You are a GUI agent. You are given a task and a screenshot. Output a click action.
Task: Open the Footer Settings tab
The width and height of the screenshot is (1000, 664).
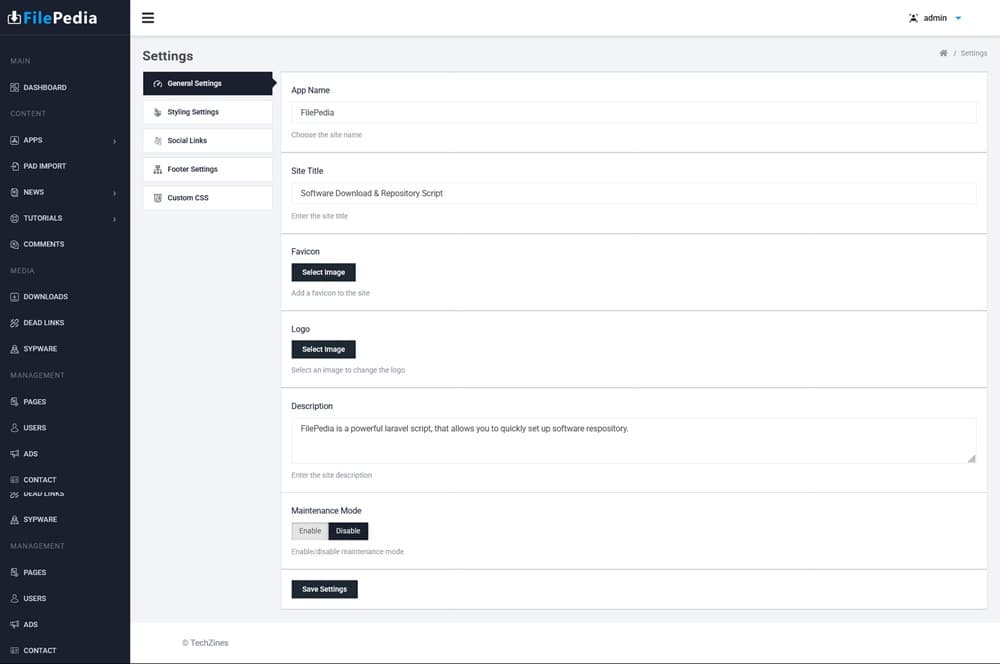(x=207, y=169)
